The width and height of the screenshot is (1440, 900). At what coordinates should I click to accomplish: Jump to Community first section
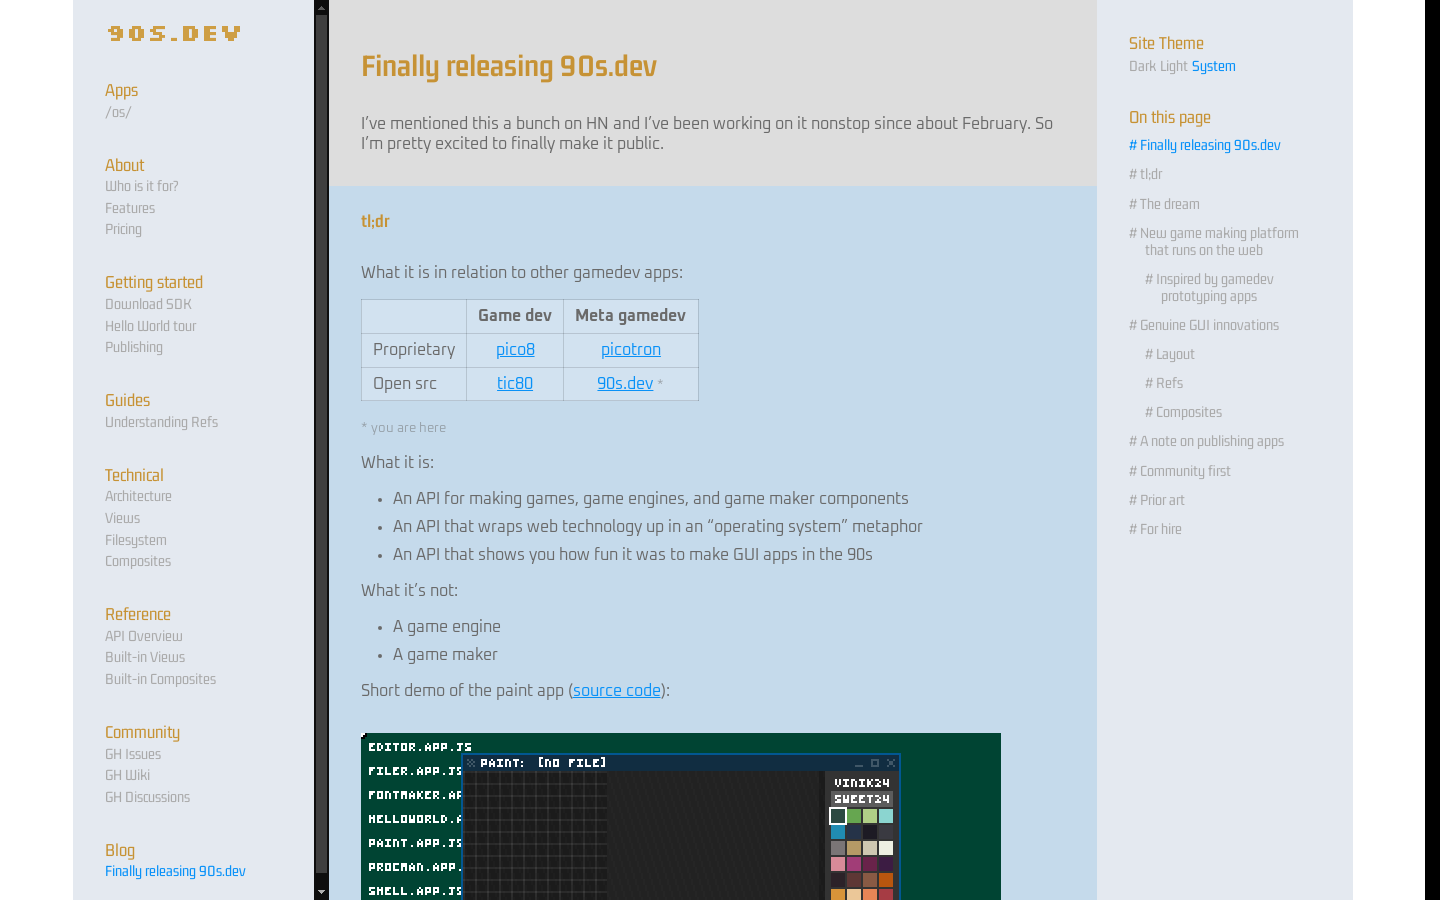[x=1180, y=471]
